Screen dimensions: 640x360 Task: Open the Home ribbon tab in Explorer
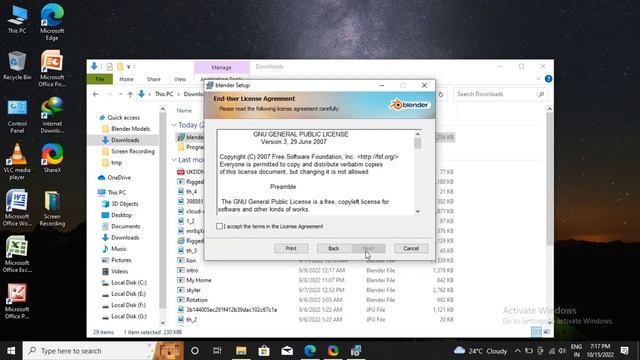126,79
